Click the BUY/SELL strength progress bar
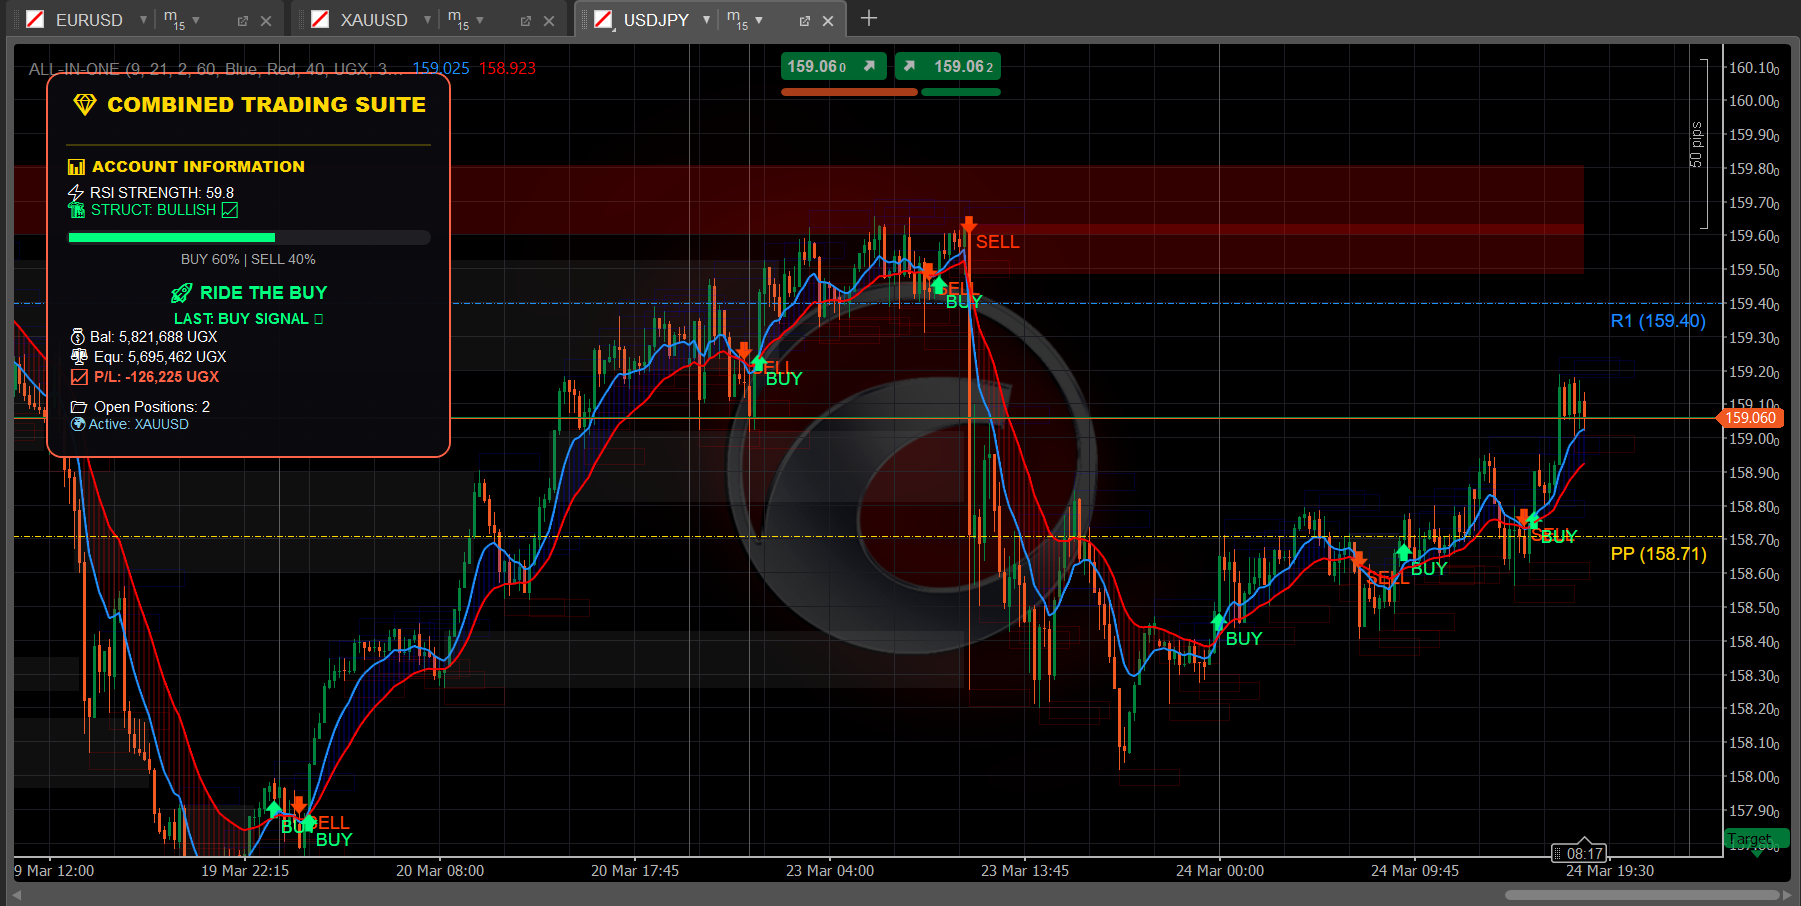This screenshot has height=906, width=1801. [249, 238]
